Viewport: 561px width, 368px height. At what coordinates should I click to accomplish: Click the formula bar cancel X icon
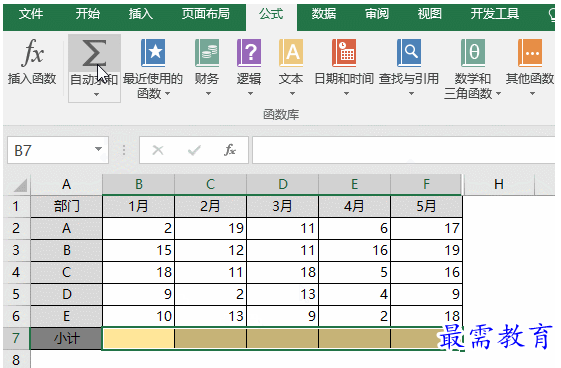pos(158,150)
